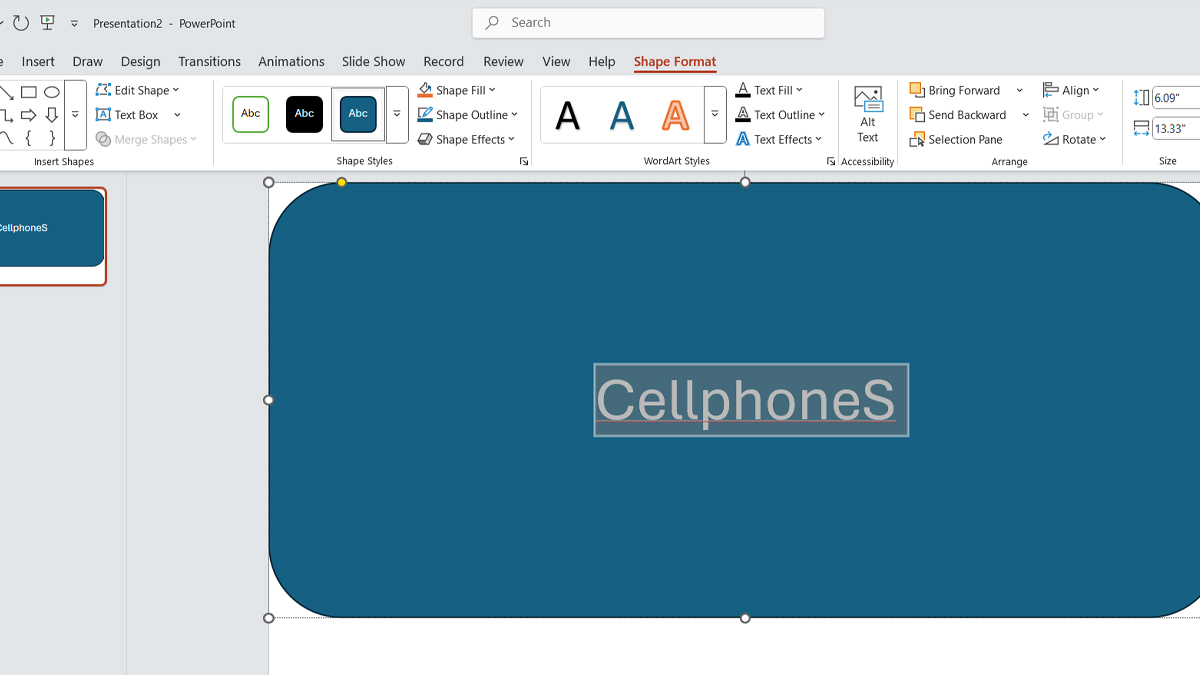The width and height of the screenshot is (1200, 675).
Task: Open Customize Quick Access Toolbar dropdown
Action: click(x=74, y=23)
